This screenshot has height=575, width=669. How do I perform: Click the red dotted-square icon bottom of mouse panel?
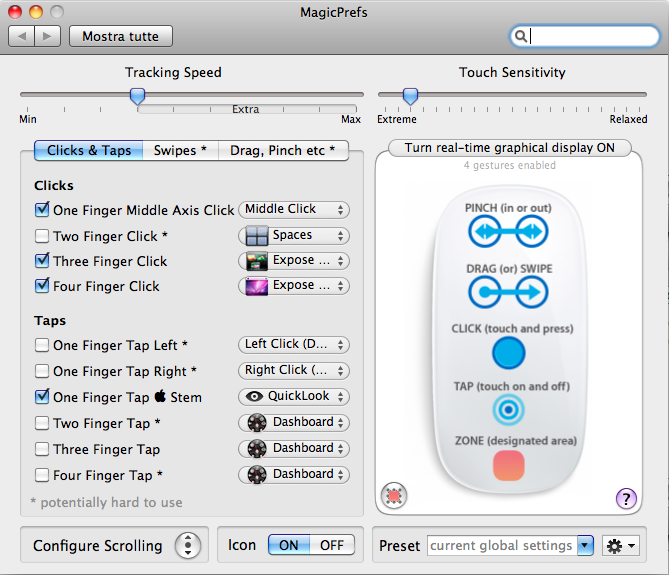[394, 496]
